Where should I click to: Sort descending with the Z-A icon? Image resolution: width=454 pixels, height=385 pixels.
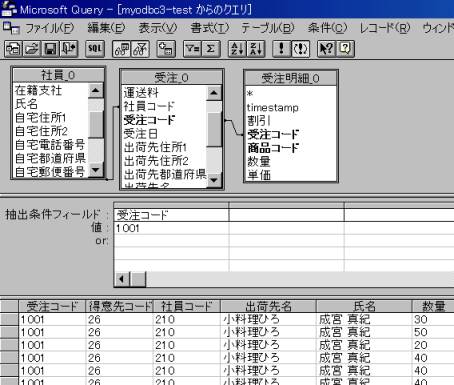[256, 49]
